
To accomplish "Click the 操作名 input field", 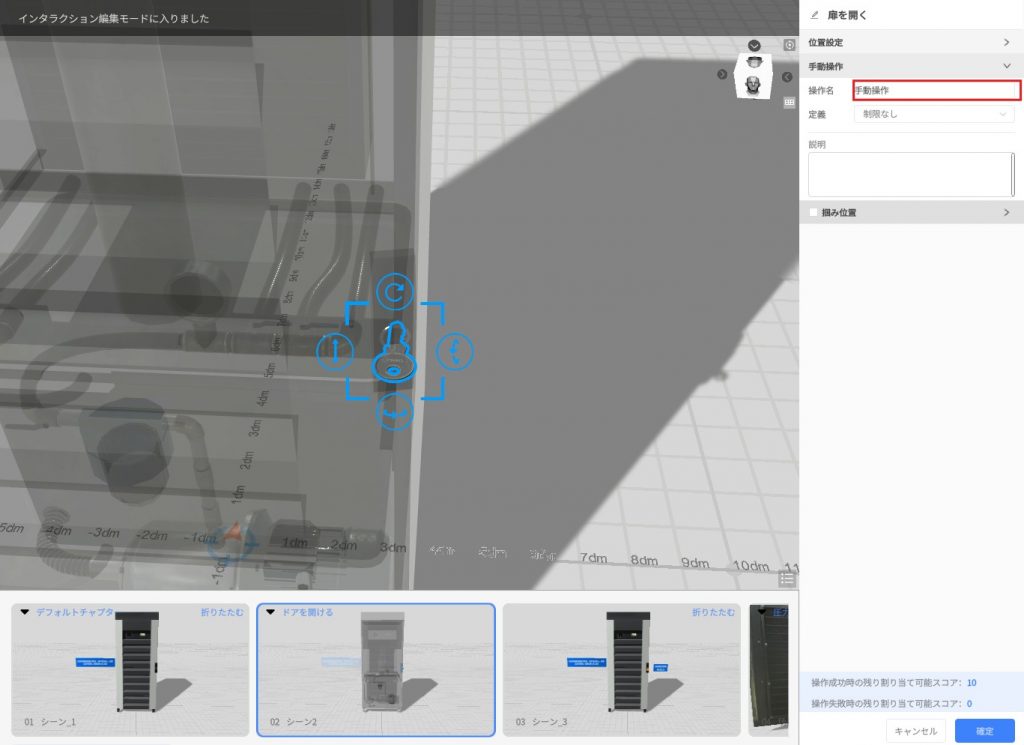I will click(936, 91).
